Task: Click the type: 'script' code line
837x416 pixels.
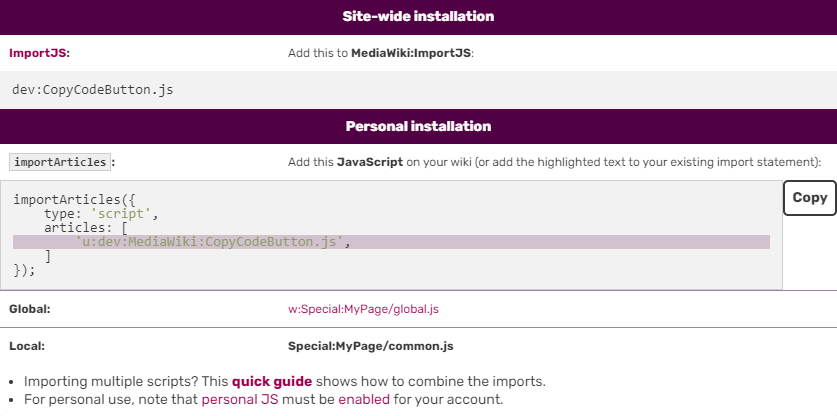Action: [x=102, y=214]
